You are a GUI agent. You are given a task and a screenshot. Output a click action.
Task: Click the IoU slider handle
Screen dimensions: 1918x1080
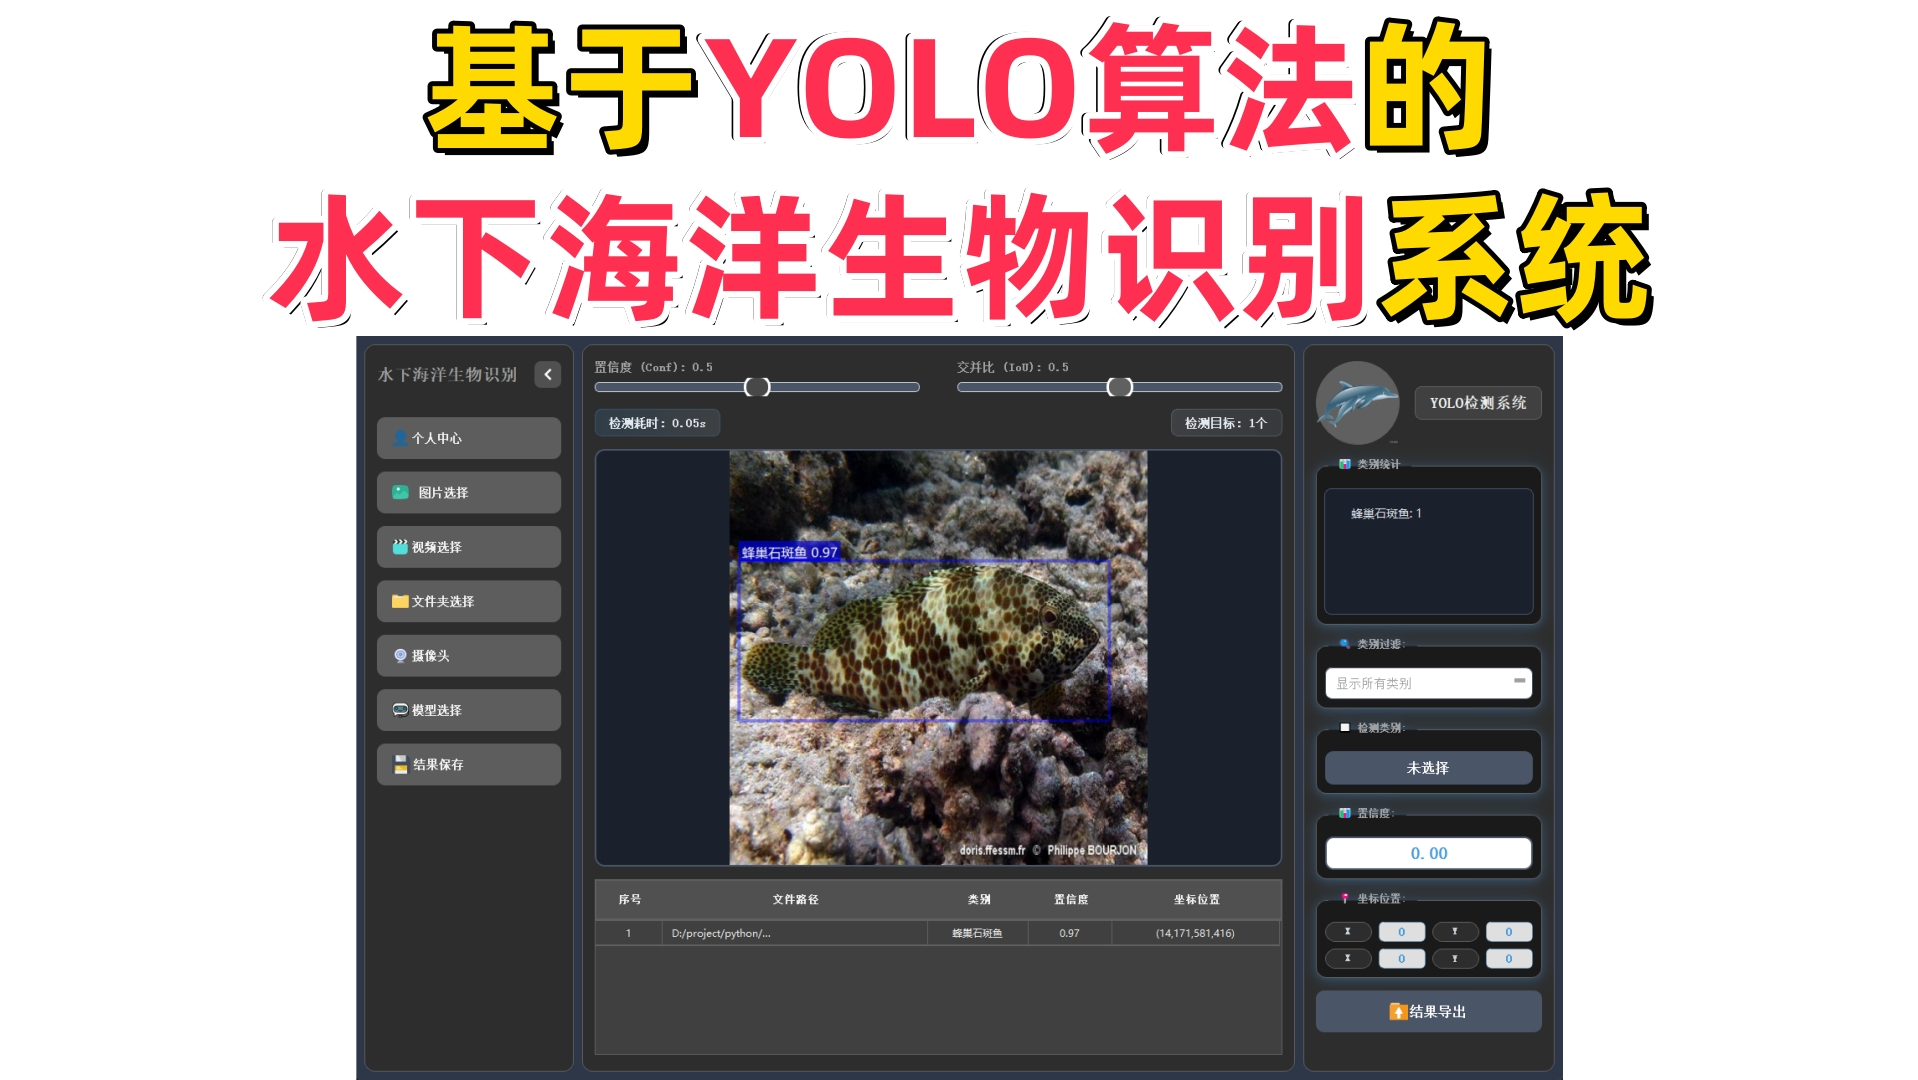pyautogui.click(x=1117, y=387)
